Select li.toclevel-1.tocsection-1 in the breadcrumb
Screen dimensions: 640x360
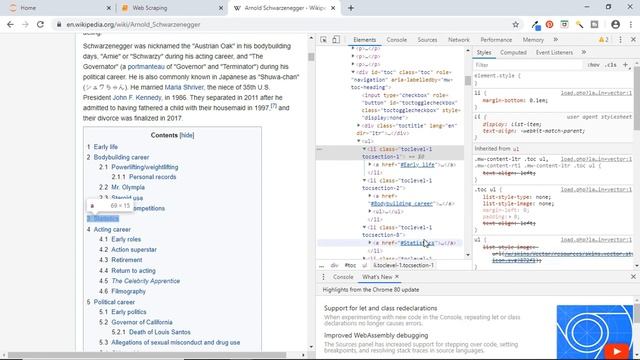click(403, 265)
